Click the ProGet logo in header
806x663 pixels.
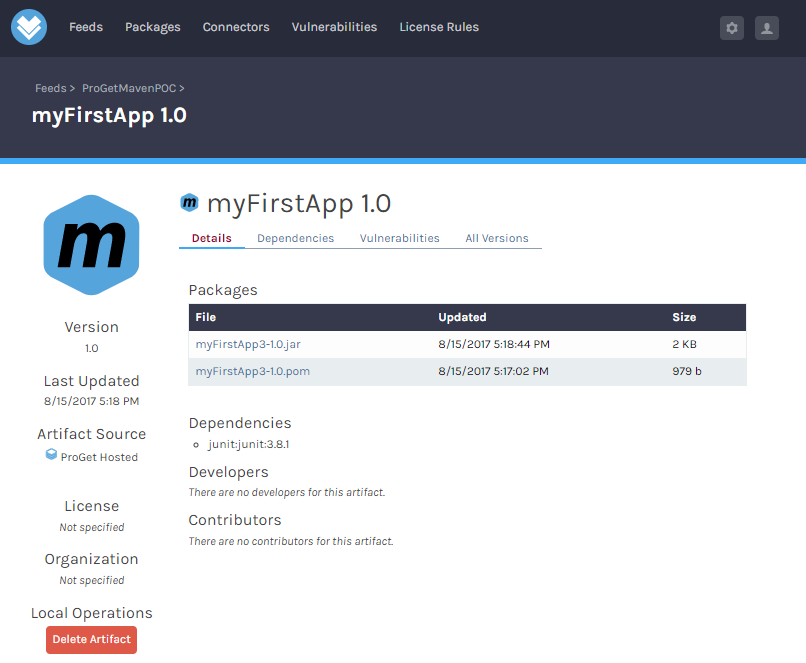coord(29,27)
